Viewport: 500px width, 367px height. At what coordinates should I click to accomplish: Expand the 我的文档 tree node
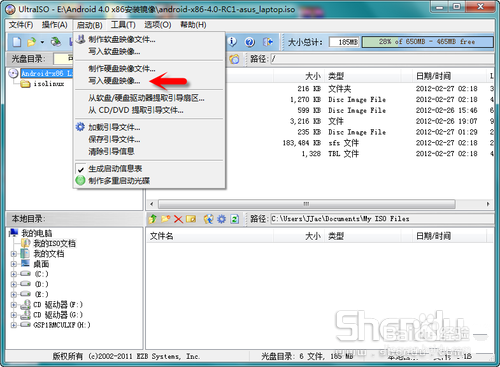tap(14, 254)
